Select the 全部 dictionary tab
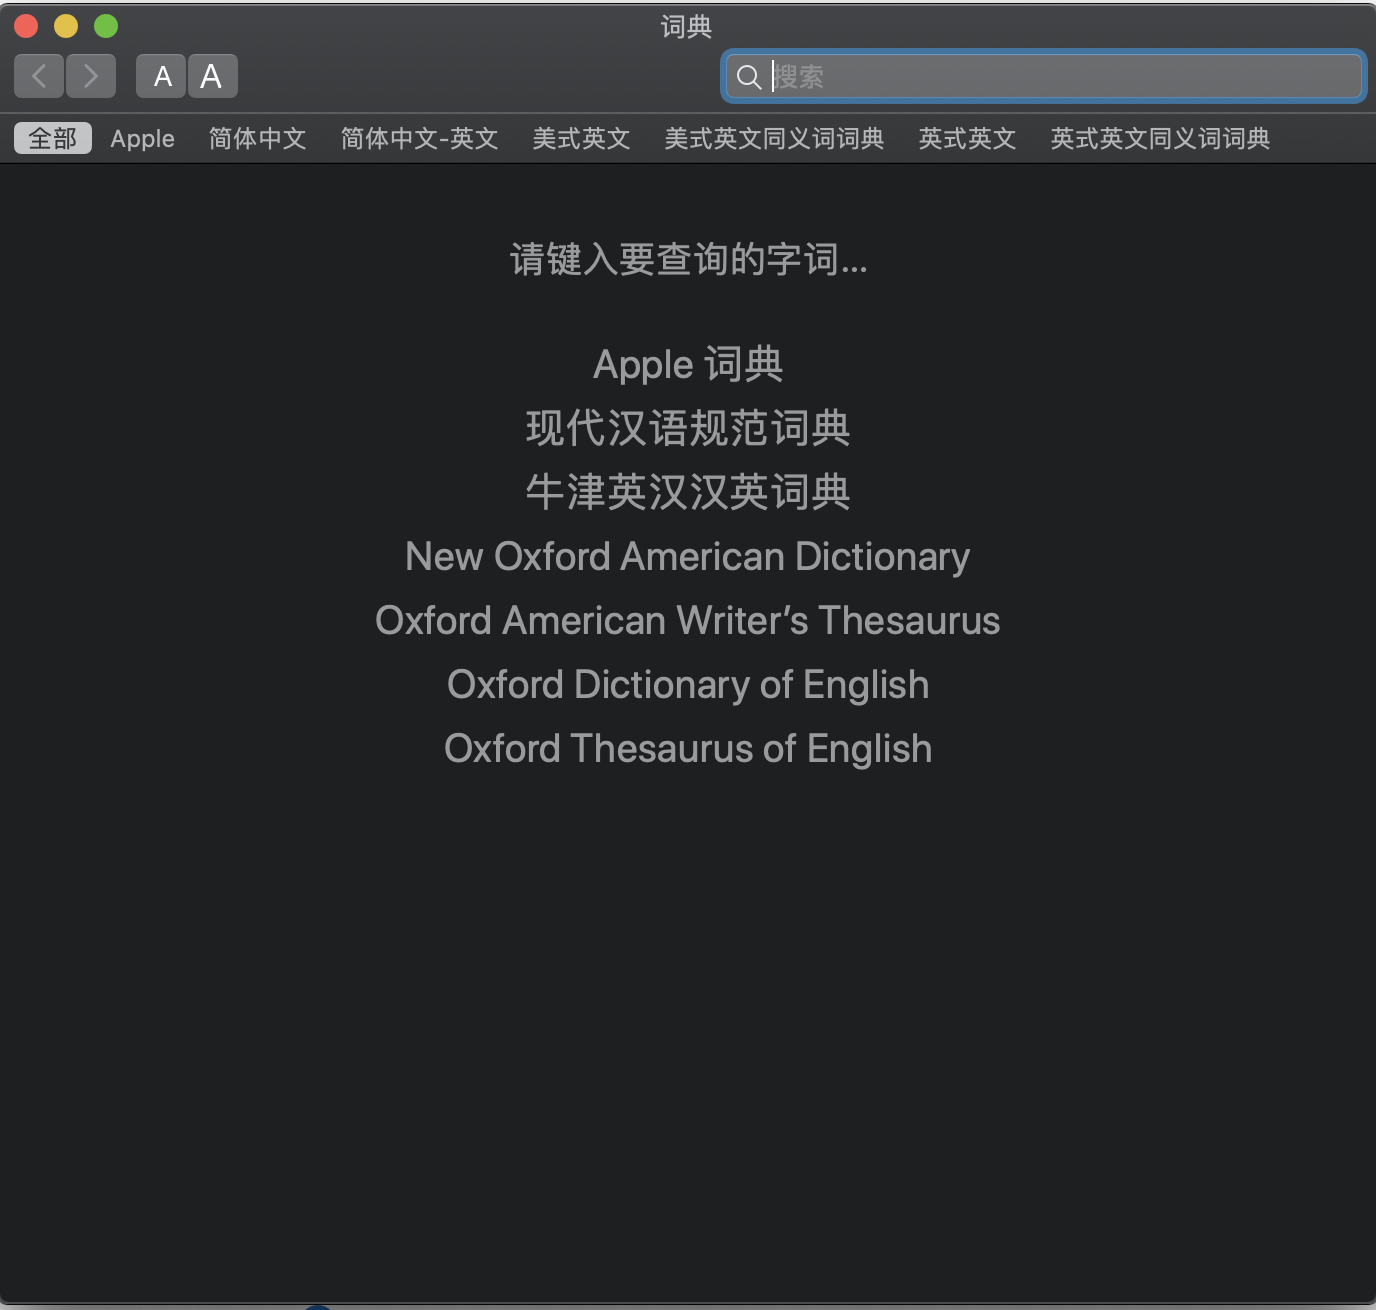The image size is (1376, 1310). pos(53,138)
